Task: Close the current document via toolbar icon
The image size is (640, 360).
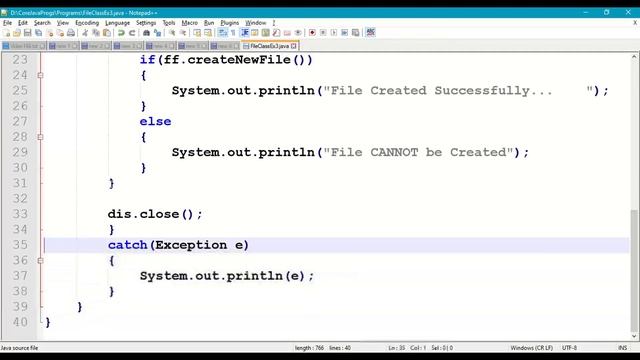Action: (49, 33)
